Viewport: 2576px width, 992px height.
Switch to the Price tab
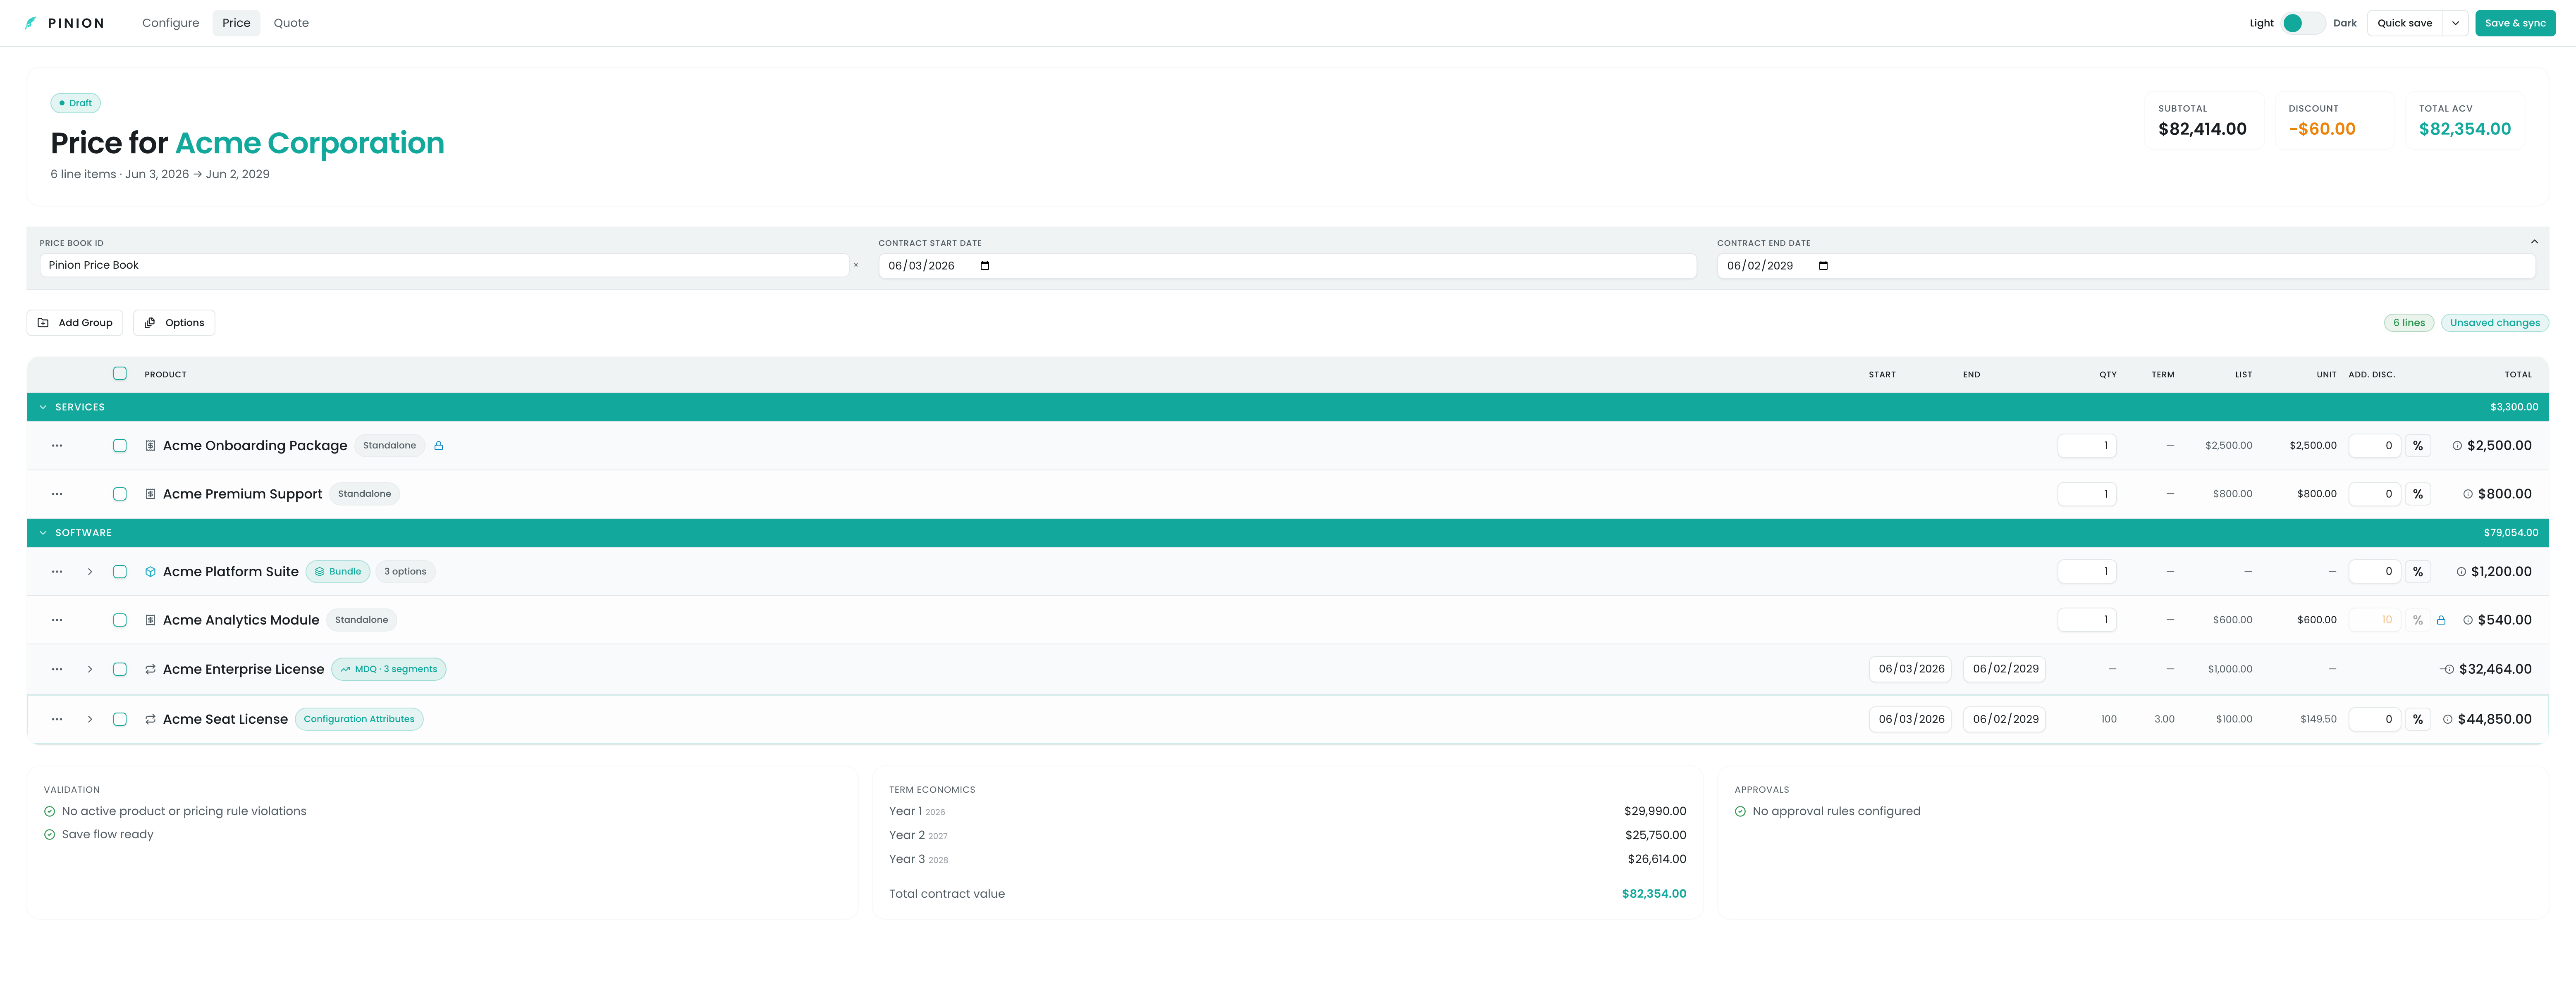tap(236, 23)
